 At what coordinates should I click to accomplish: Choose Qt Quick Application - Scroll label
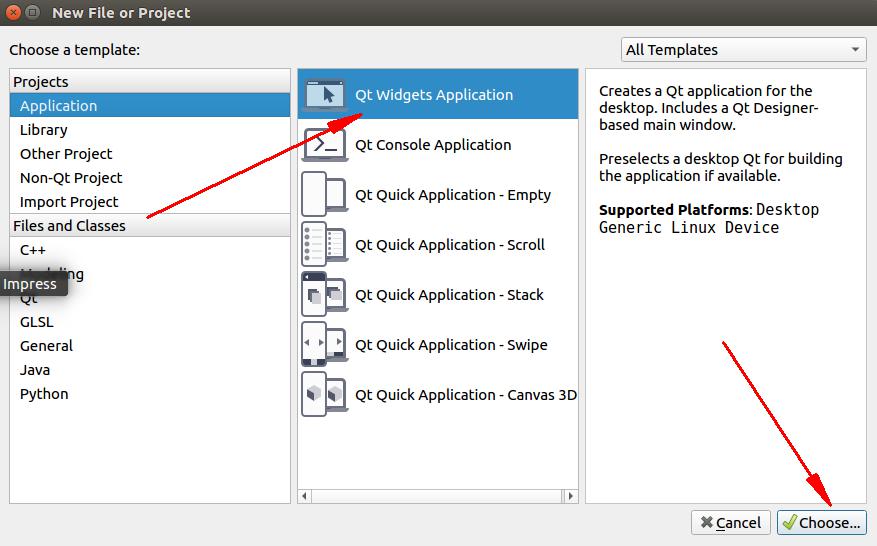pos(450,244)
